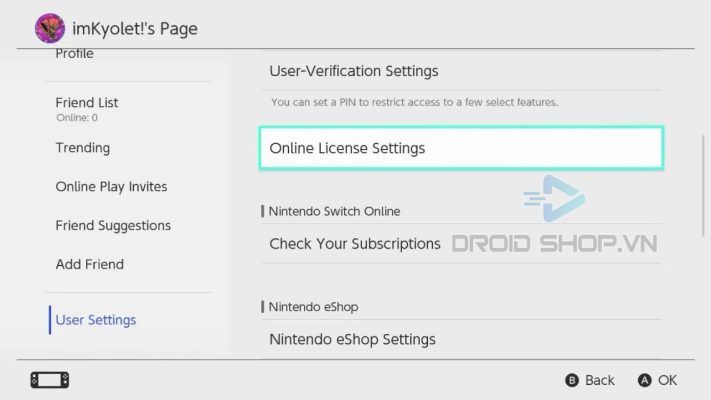Open the Friend List
Image resolution: width=711 pixels, height=400 pixels.
point(87,103)
